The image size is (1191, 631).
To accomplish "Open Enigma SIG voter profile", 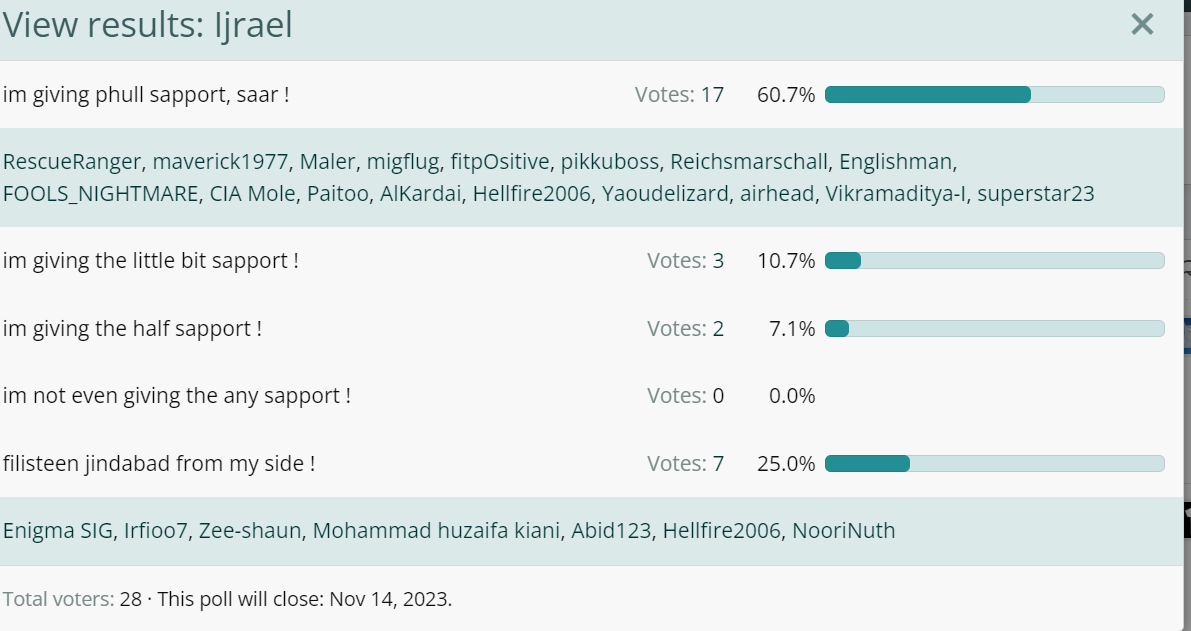I will (58, 530).
